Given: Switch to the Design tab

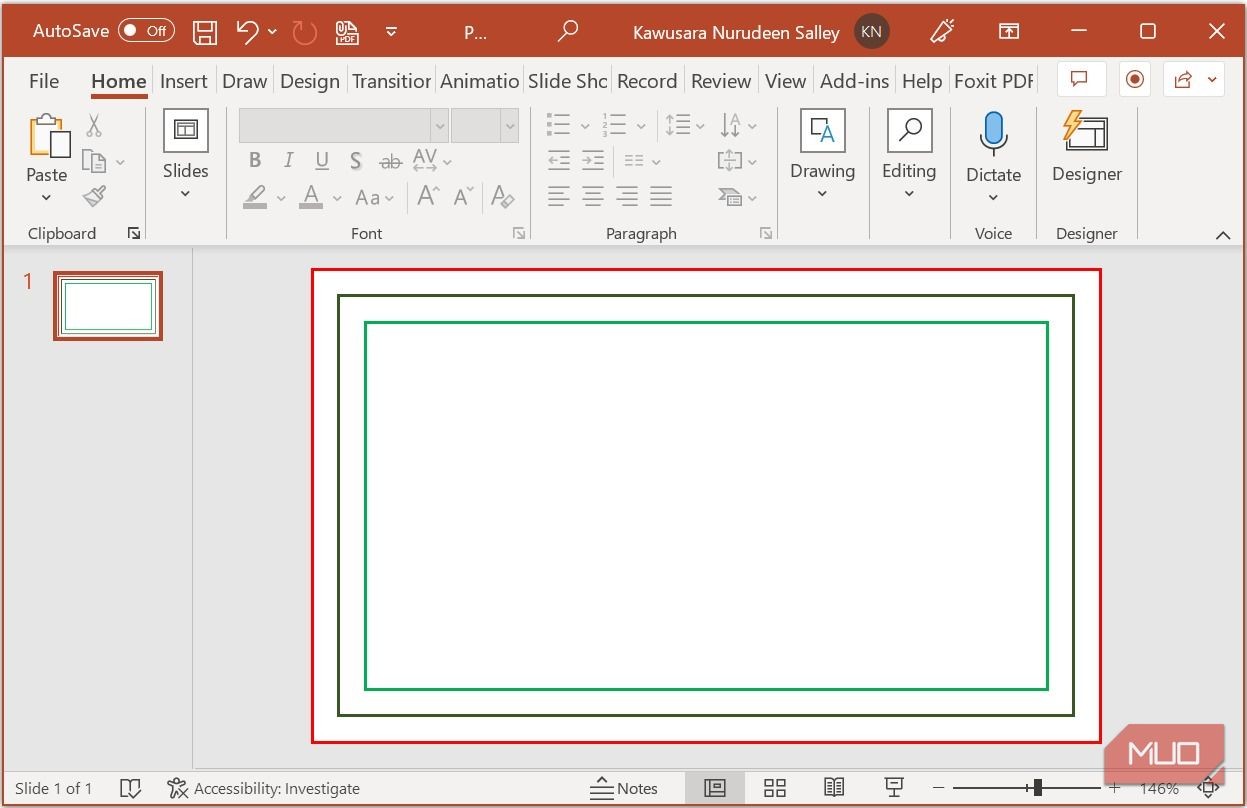Looking at the screenshot, I should coord(310,81).
